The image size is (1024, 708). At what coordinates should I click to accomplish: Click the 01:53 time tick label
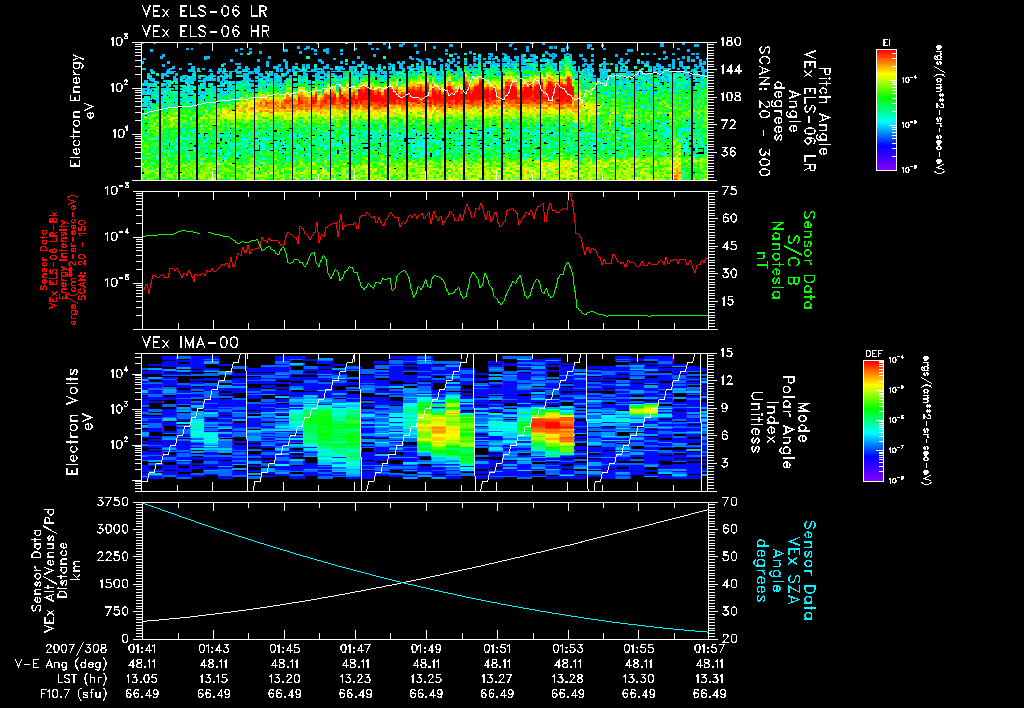568,649
